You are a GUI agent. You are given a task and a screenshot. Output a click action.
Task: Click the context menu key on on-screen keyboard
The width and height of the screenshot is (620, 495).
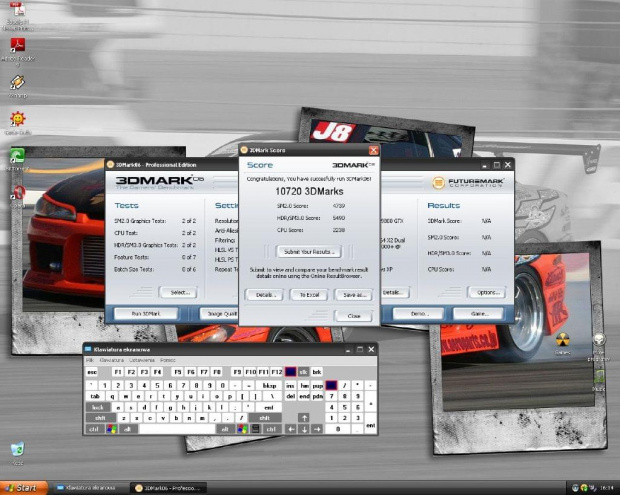pyautogui.click(x=255, y=429)
